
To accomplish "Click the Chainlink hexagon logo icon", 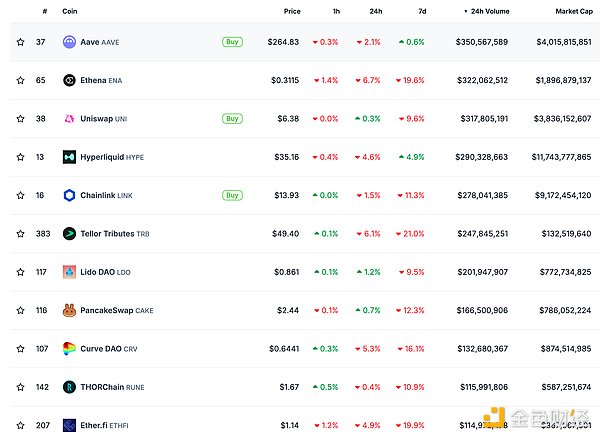I will [x=70, y=195].
